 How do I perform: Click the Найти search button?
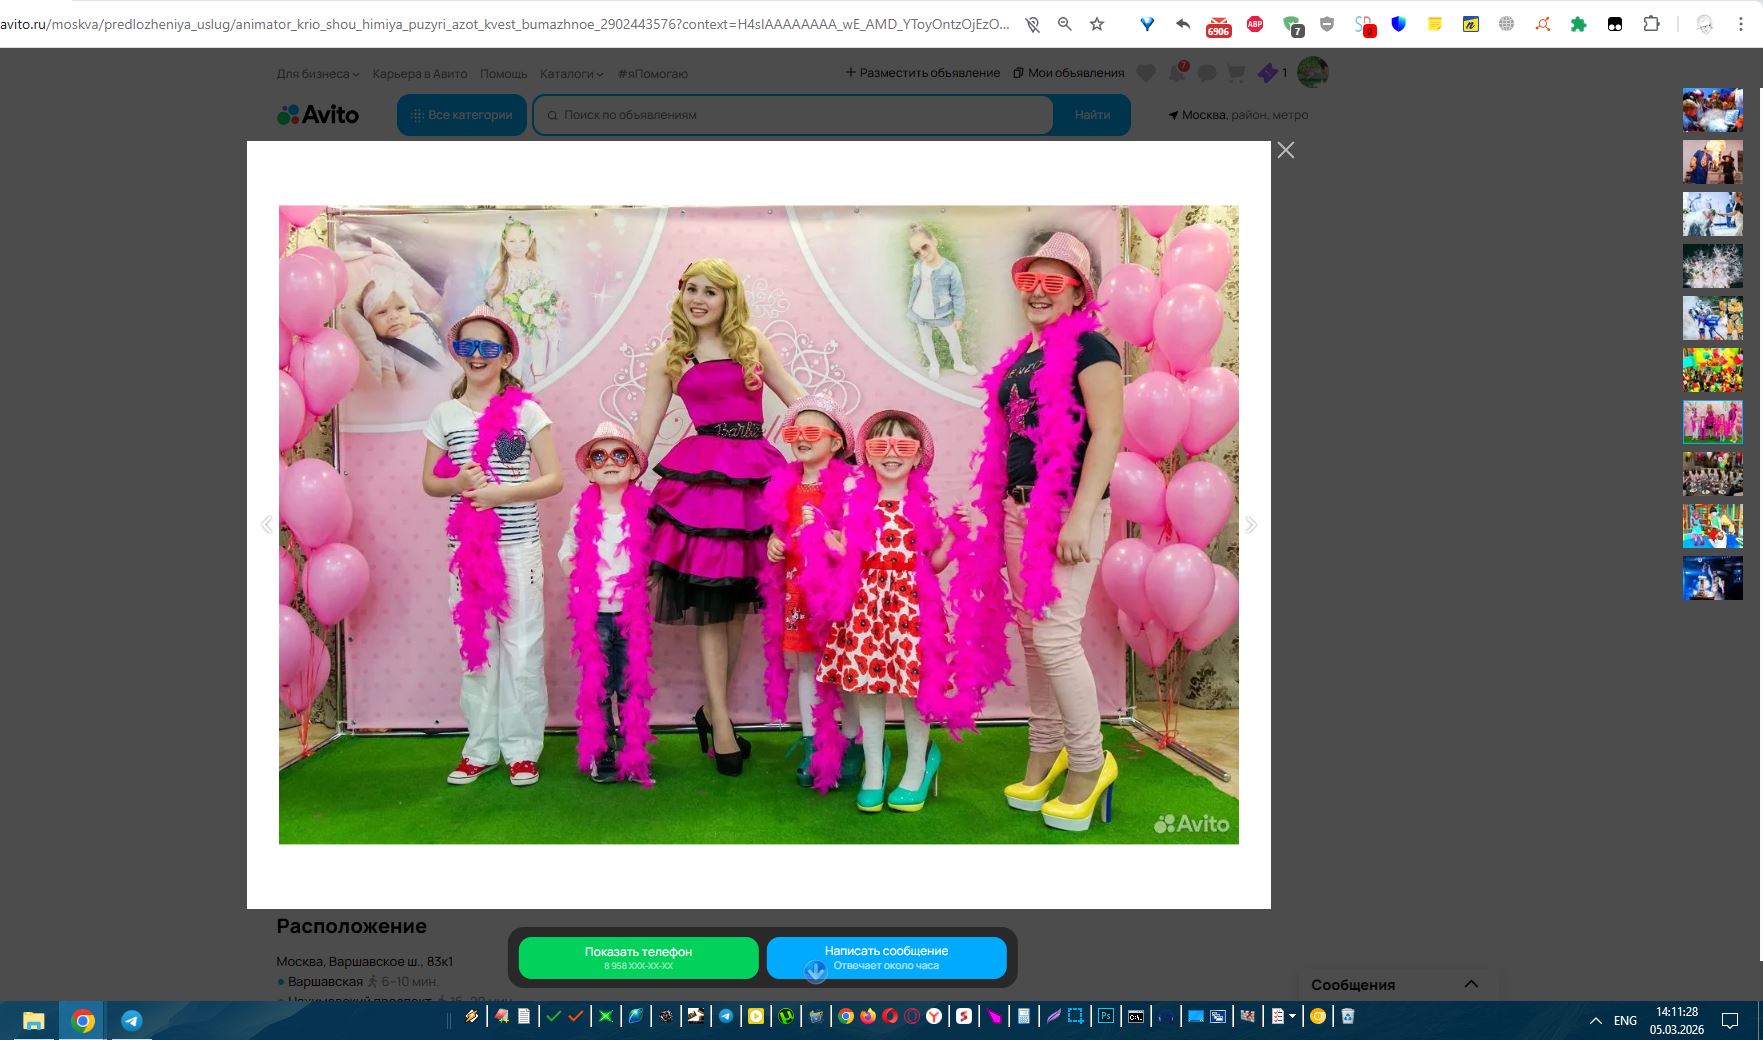1092,115
